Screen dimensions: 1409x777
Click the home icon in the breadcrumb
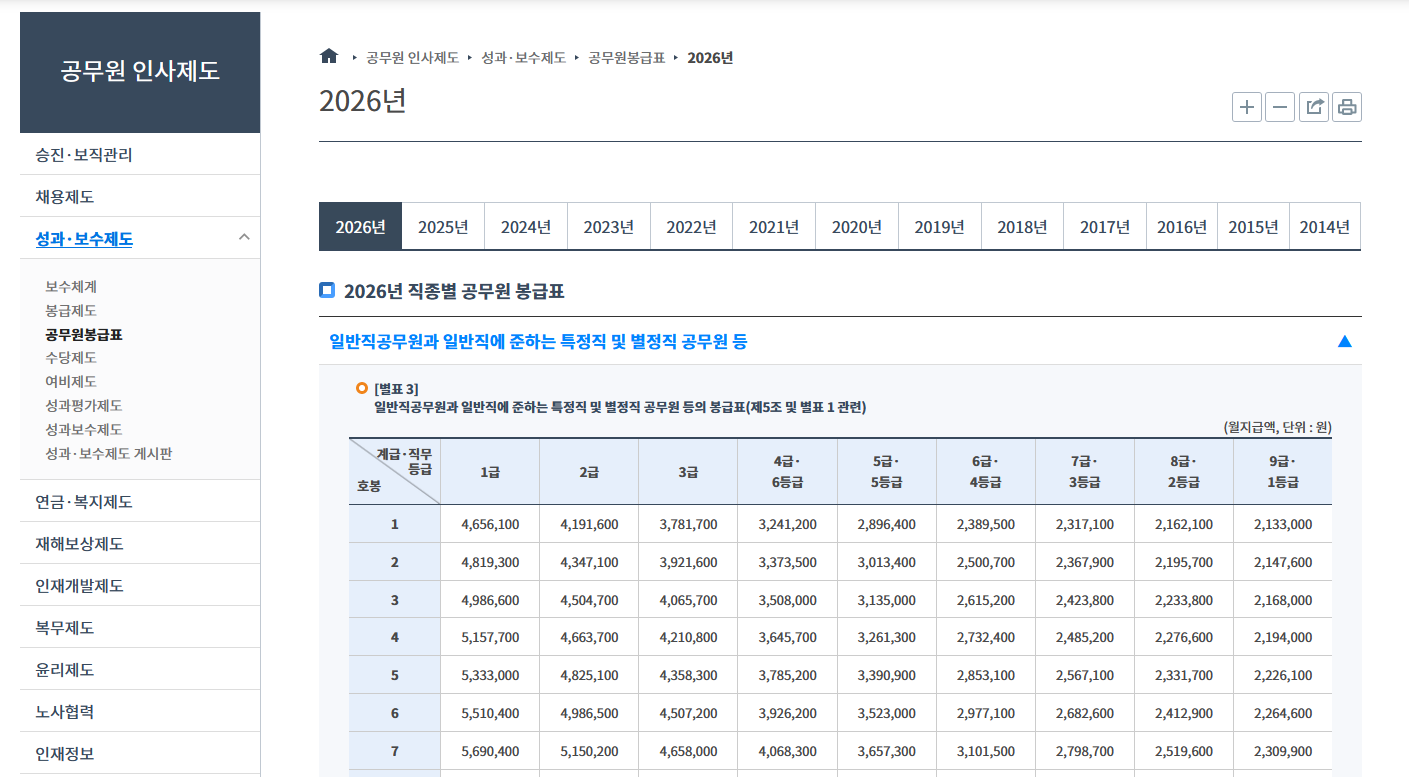(x=329, y=56)
